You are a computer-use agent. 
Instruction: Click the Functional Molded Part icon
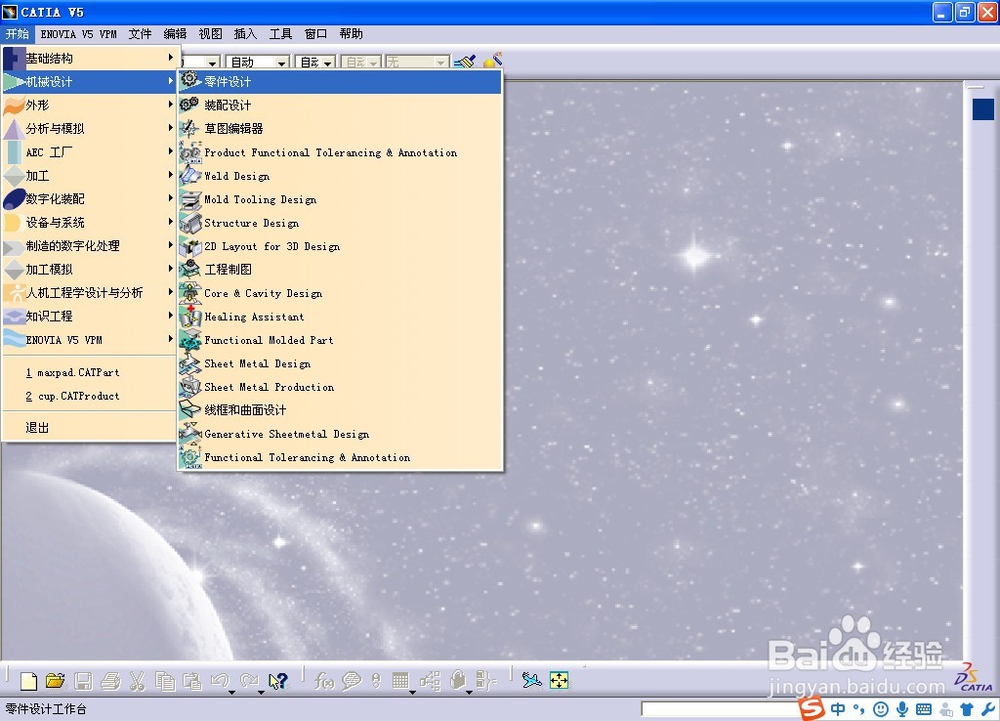coord(190,340)
